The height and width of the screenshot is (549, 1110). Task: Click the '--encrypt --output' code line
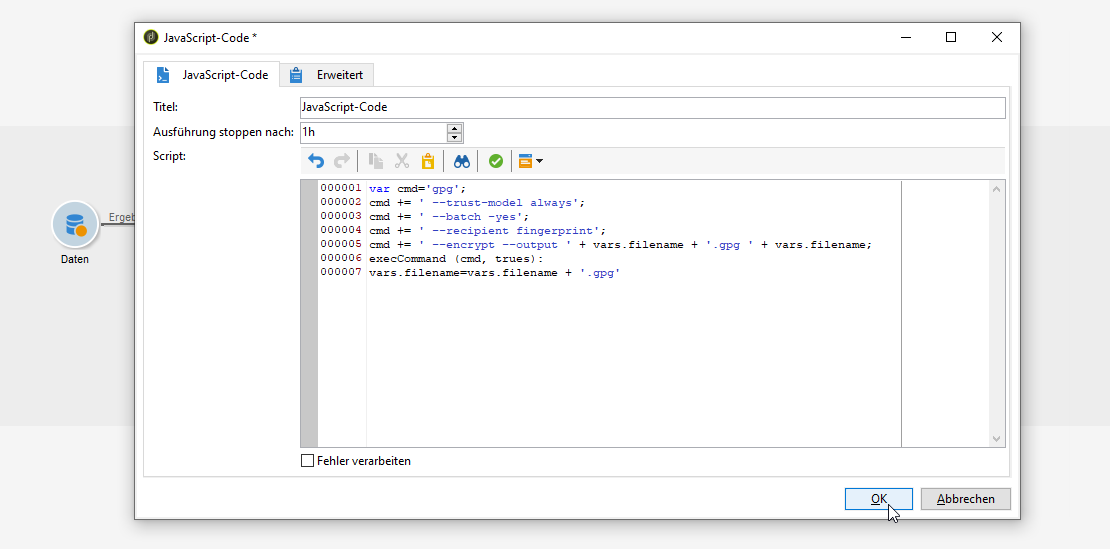[621, 245]
